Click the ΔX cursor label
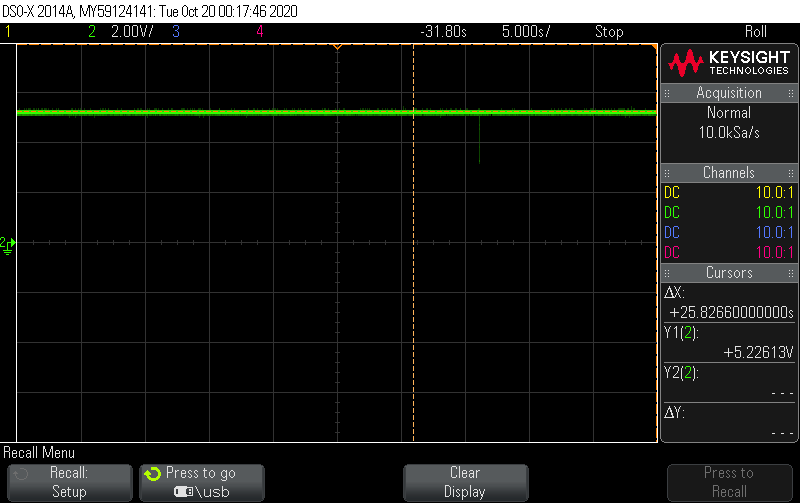Image resolution: width=800 pixels, height=503 pixels. tap(673, 293)
